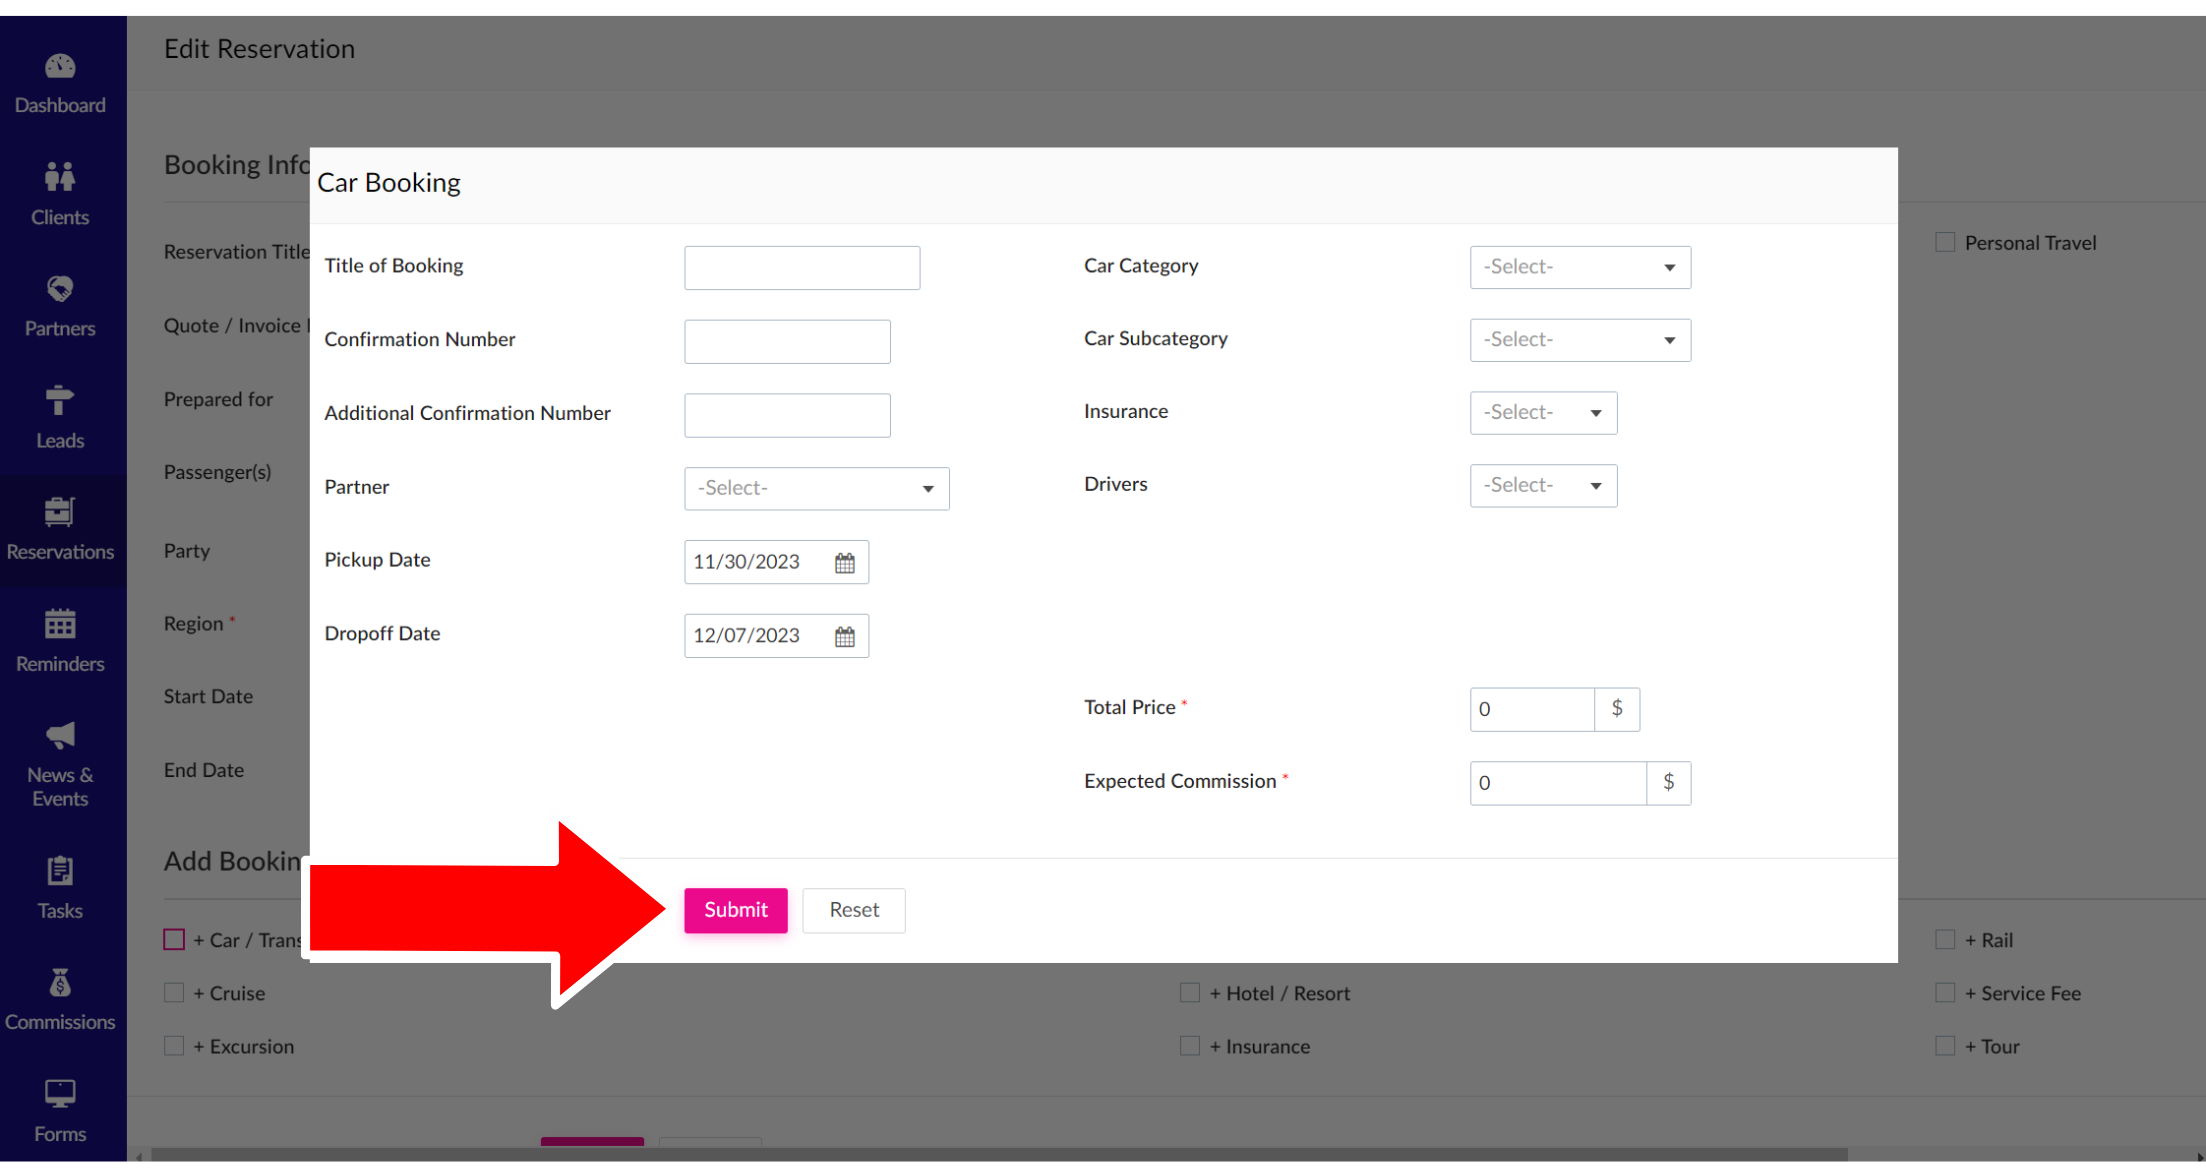Open Commissions money bag icon
Viewport: 2206px width, 1174px height.
[x=60, y=984]
